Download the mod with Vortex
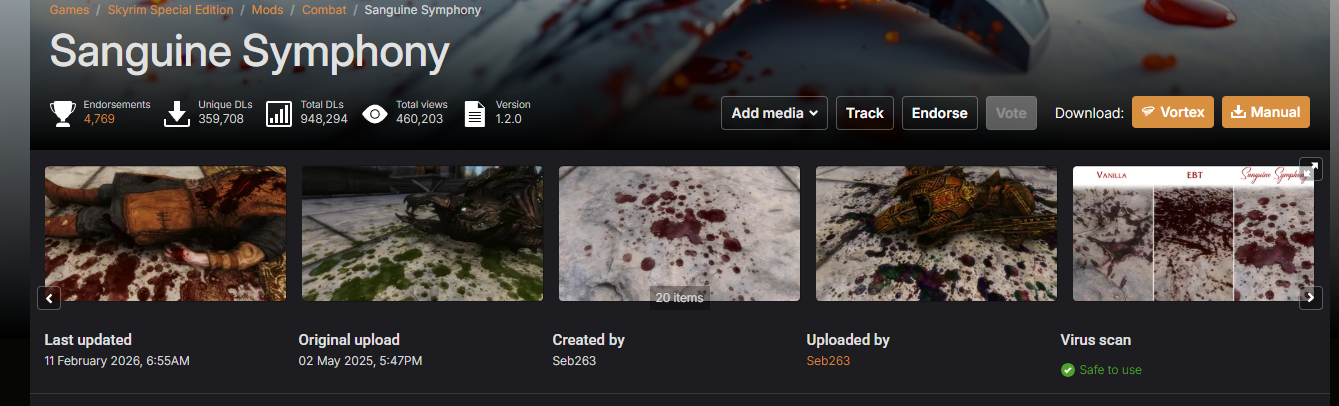The height and width of the screenshot is (406, 1339). pyautogui.click(x=1173, y=112)
